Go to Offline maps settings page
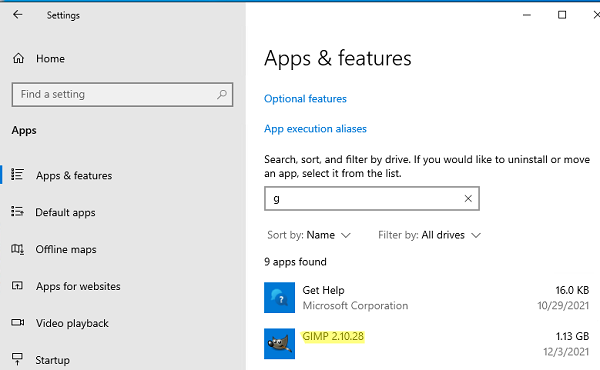Image resolution: width=600 pixels, height=370 pixels. tap(66, 249)
